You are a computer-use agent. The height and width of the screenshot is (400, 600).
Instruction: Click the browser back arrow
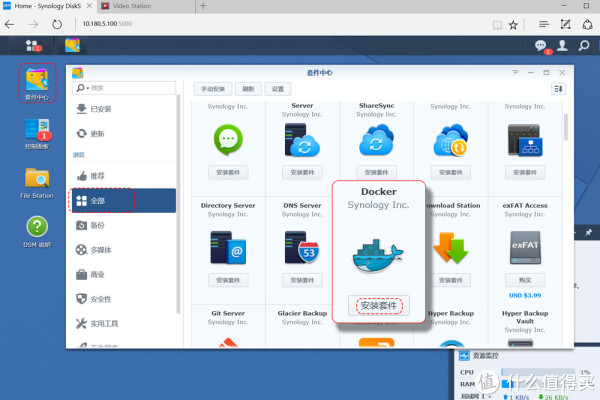(10, 24)
